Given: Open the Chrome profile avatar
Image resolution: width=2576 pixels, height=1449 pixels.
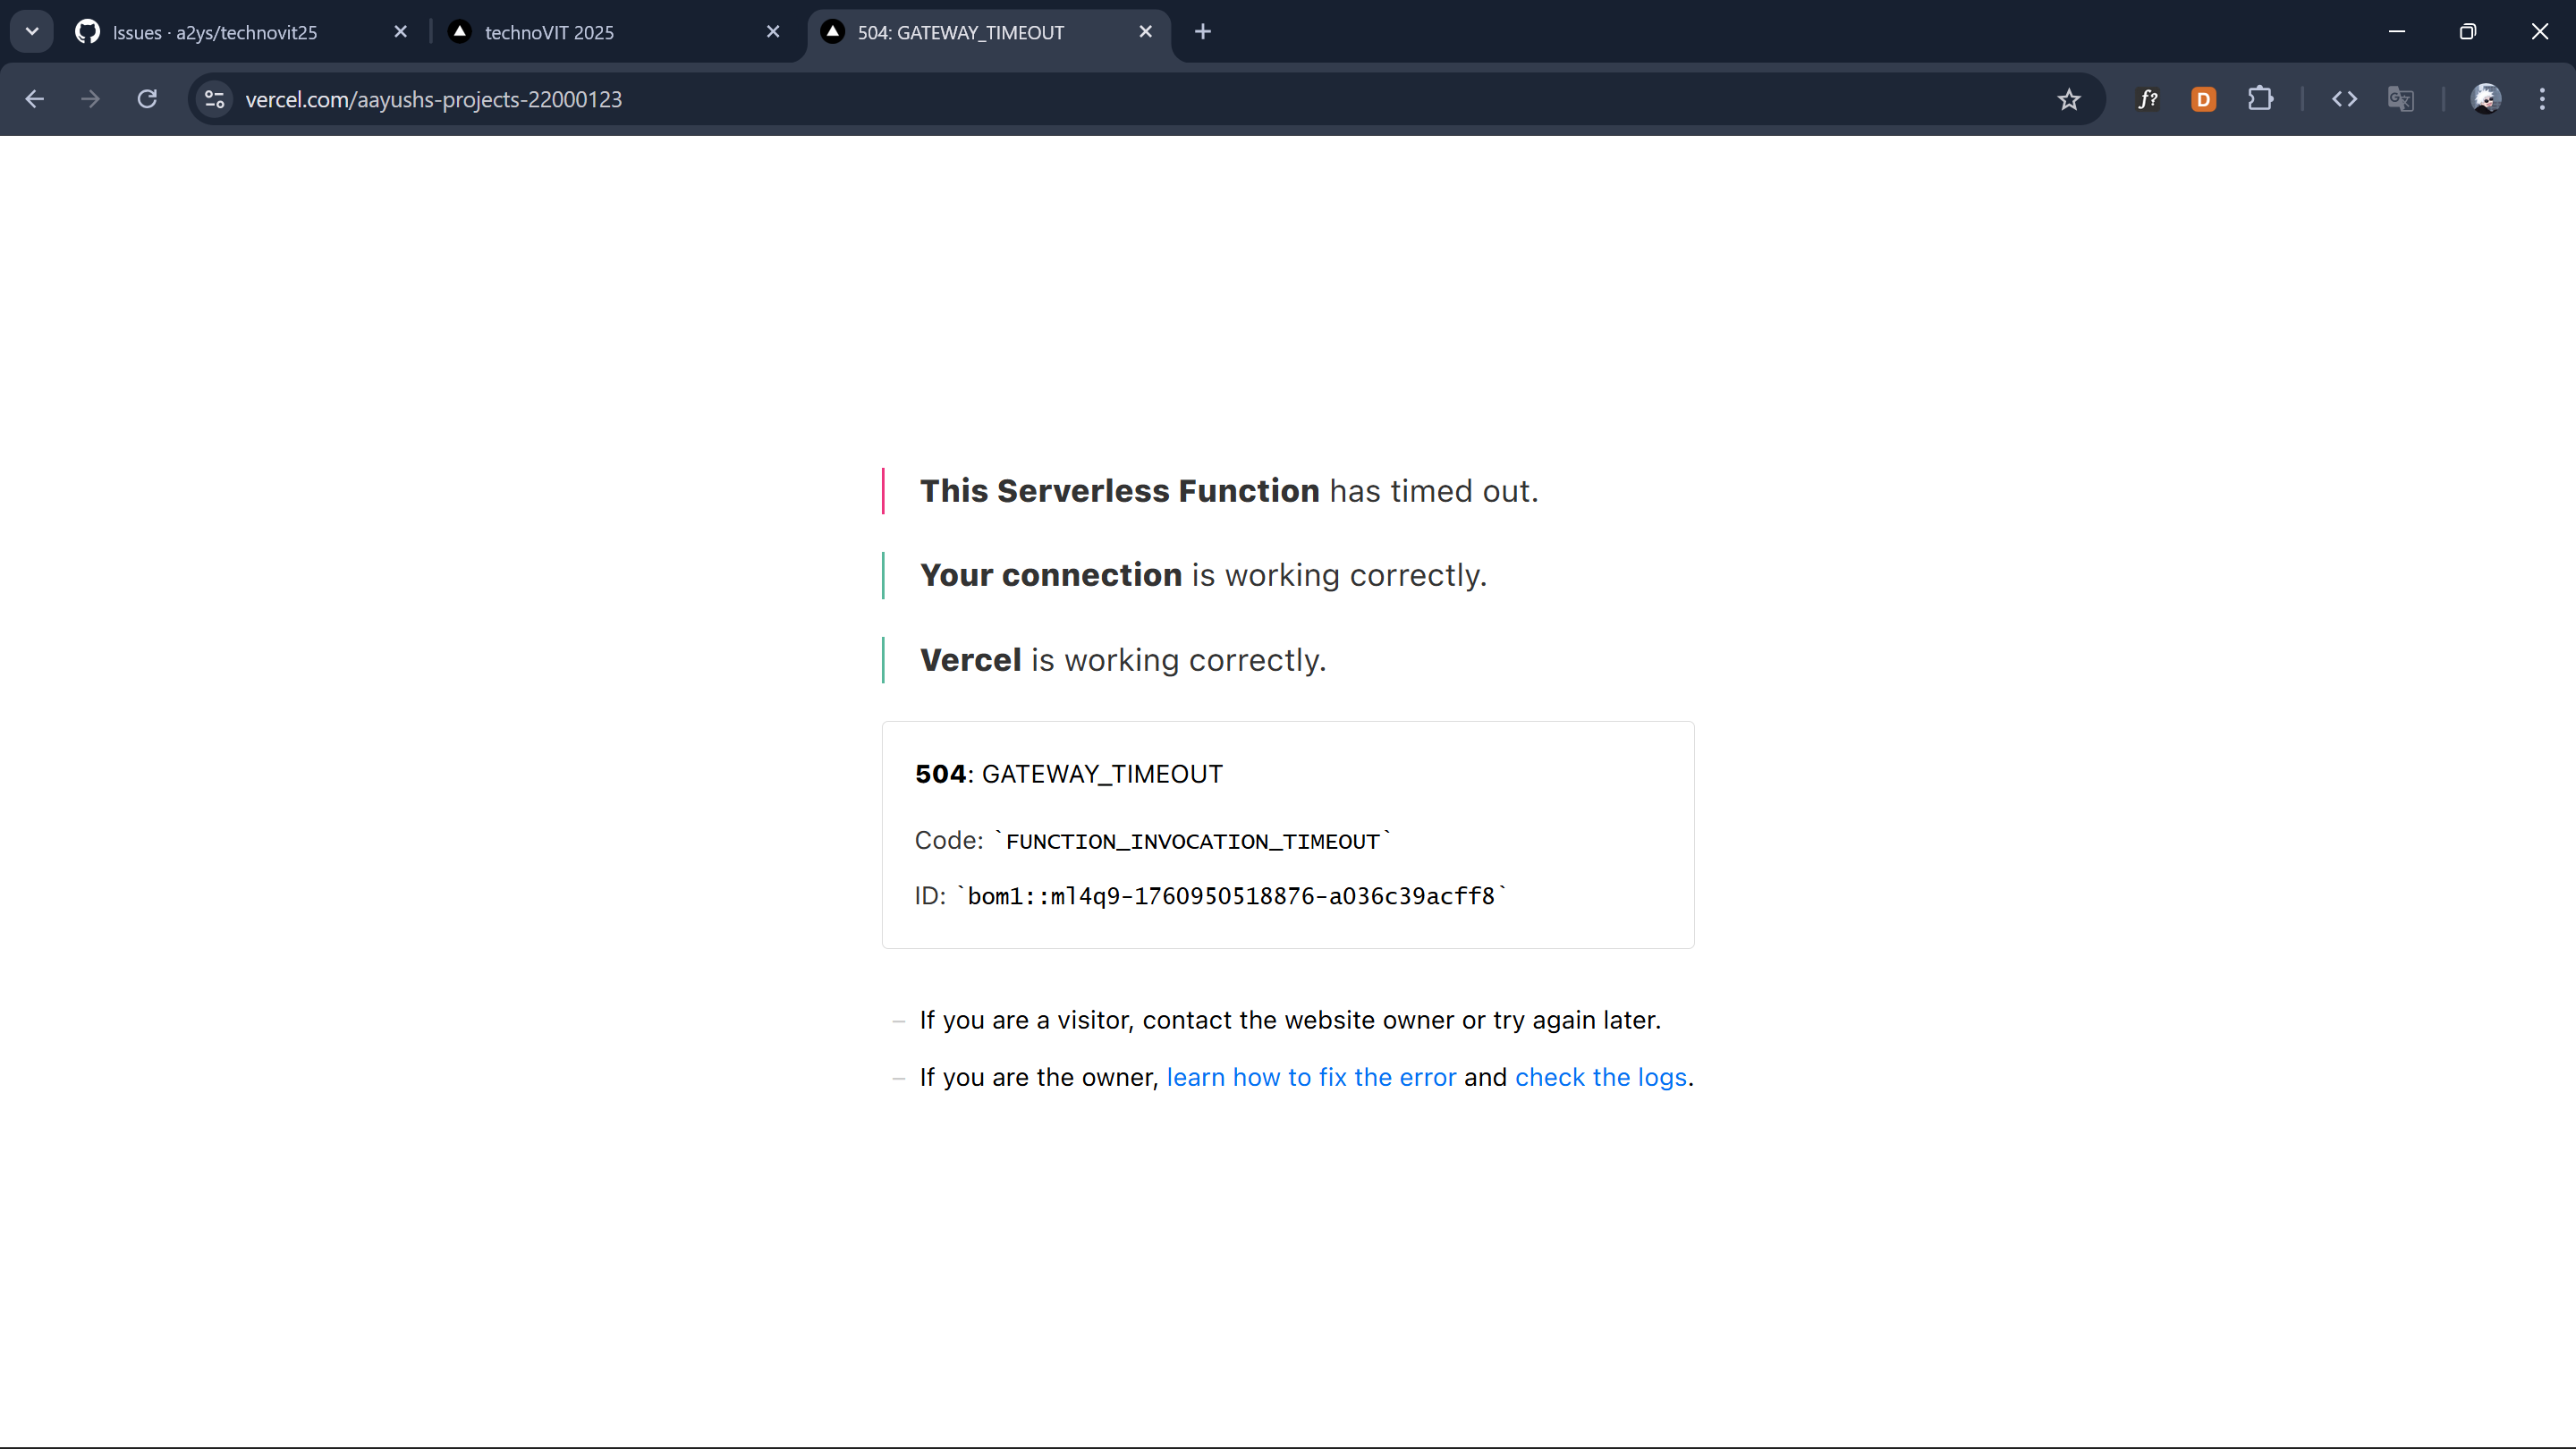Looking at the screenshot, I should click(2486, 99).
